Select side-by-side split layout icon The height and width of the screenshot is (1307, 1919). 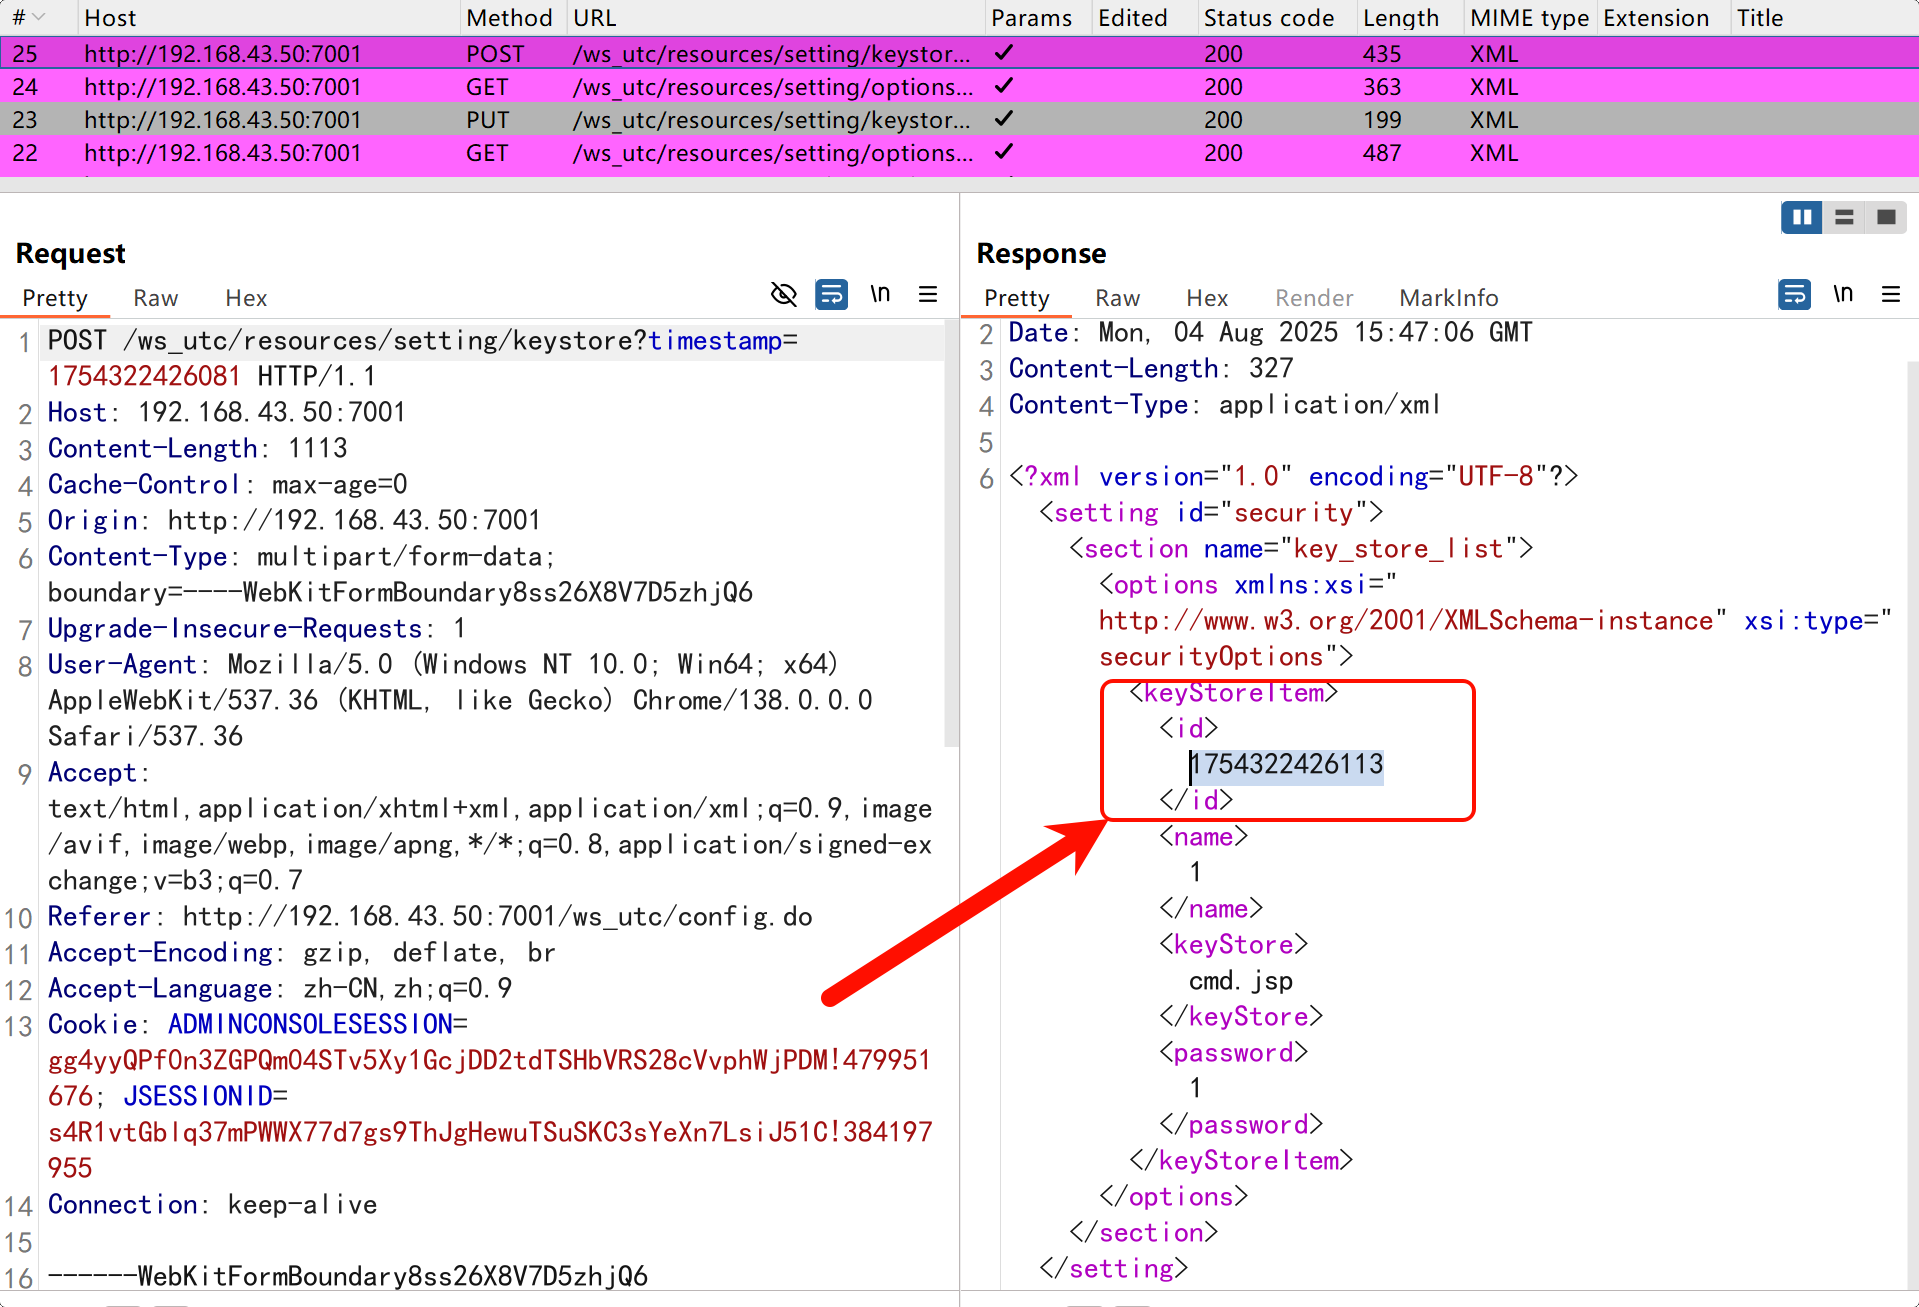(1801, 217)
